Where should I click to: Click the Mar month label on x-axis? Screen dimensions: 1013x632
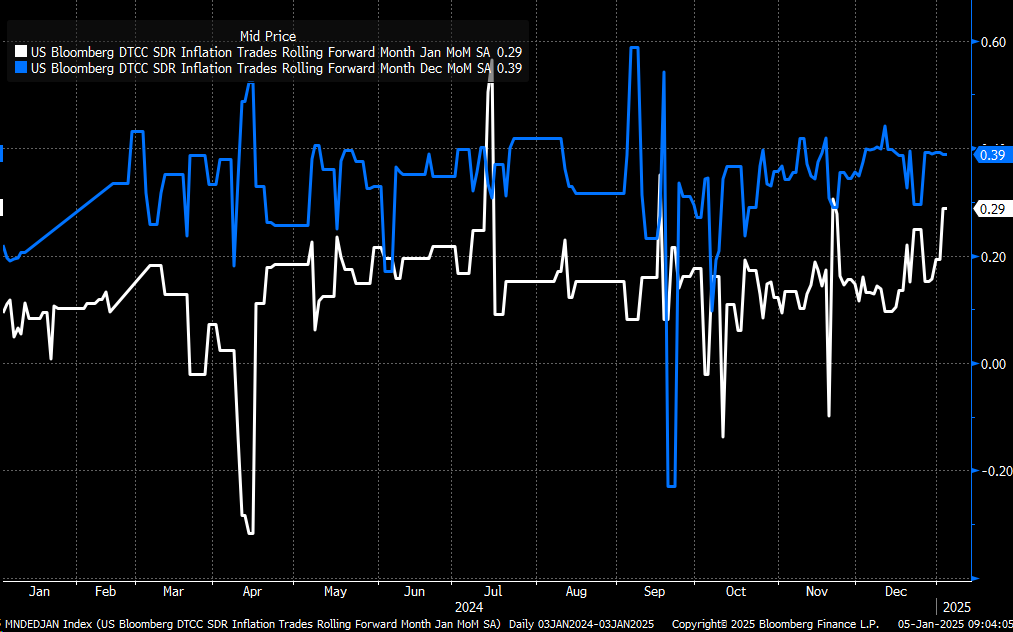[173, 591]
